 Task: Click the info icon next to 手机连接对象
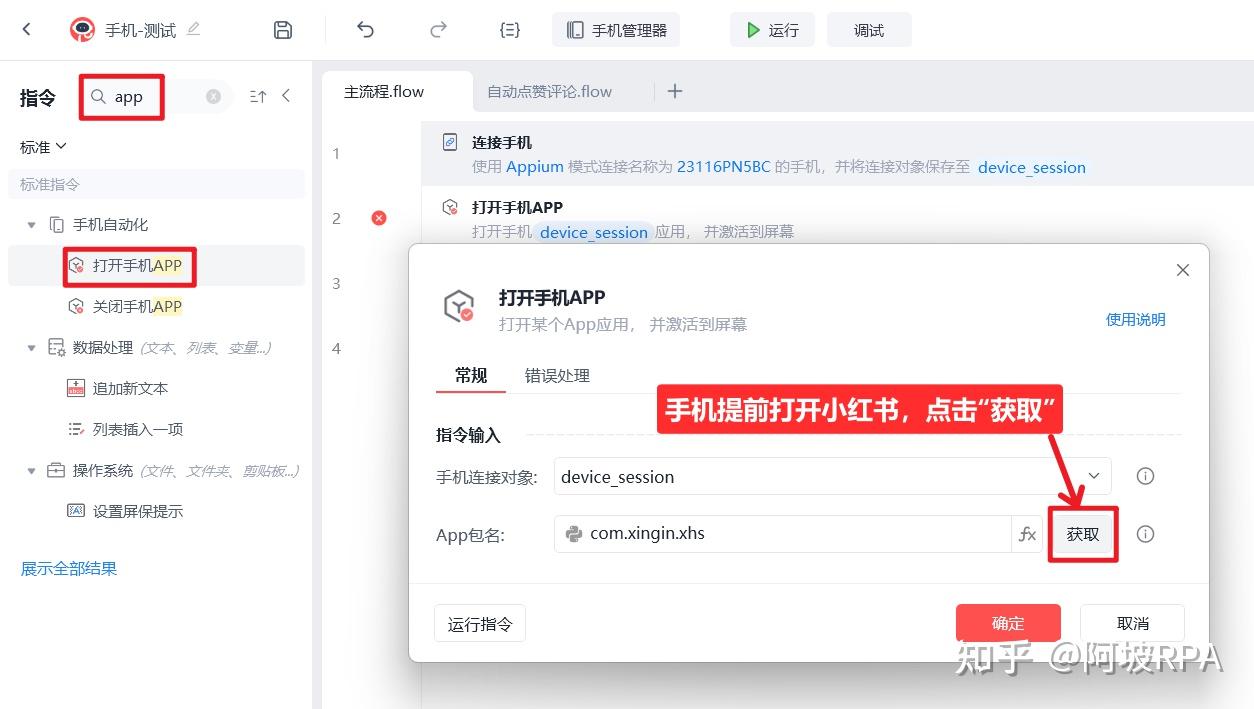coord(1145,476)
